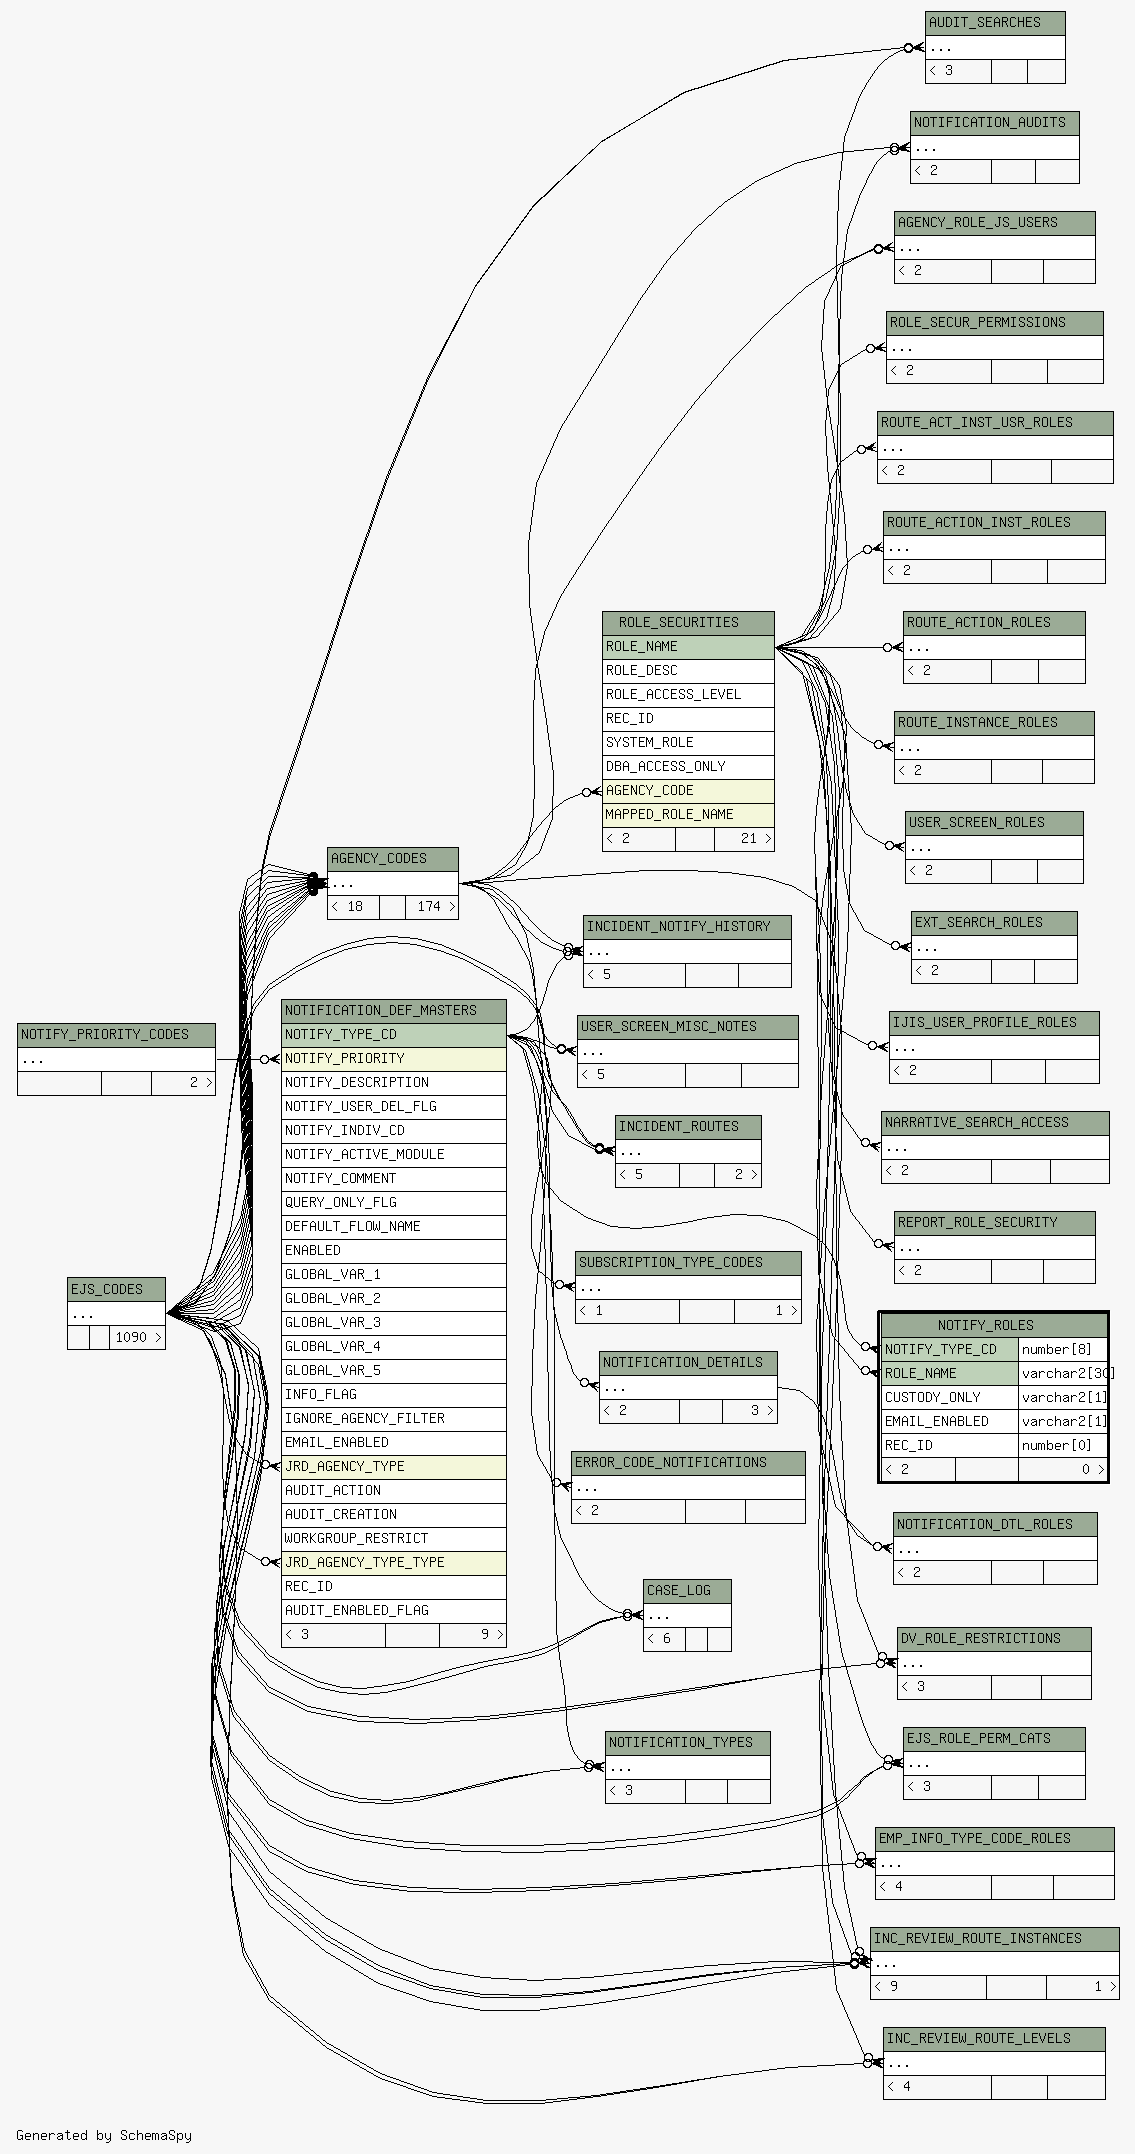Viewport: 1135px width, 2154px height.
Task: Click AGENCY_CODE column in ROLE_SECURITIES
Action: click(x=688, y=791)
